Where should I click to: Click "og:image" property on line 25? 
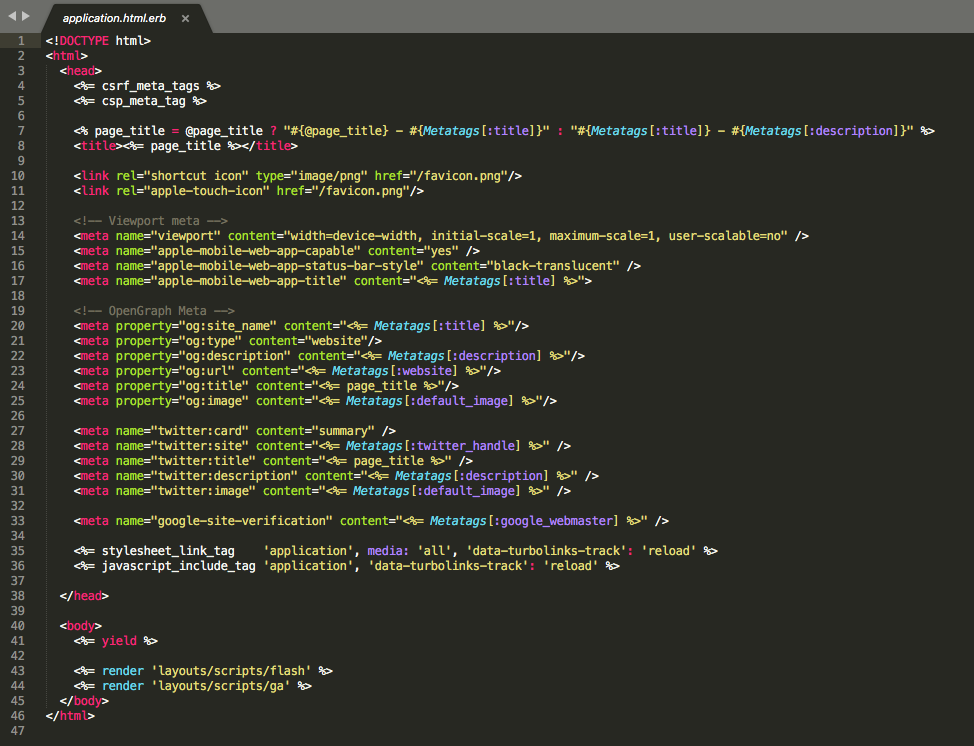(214, 401)
